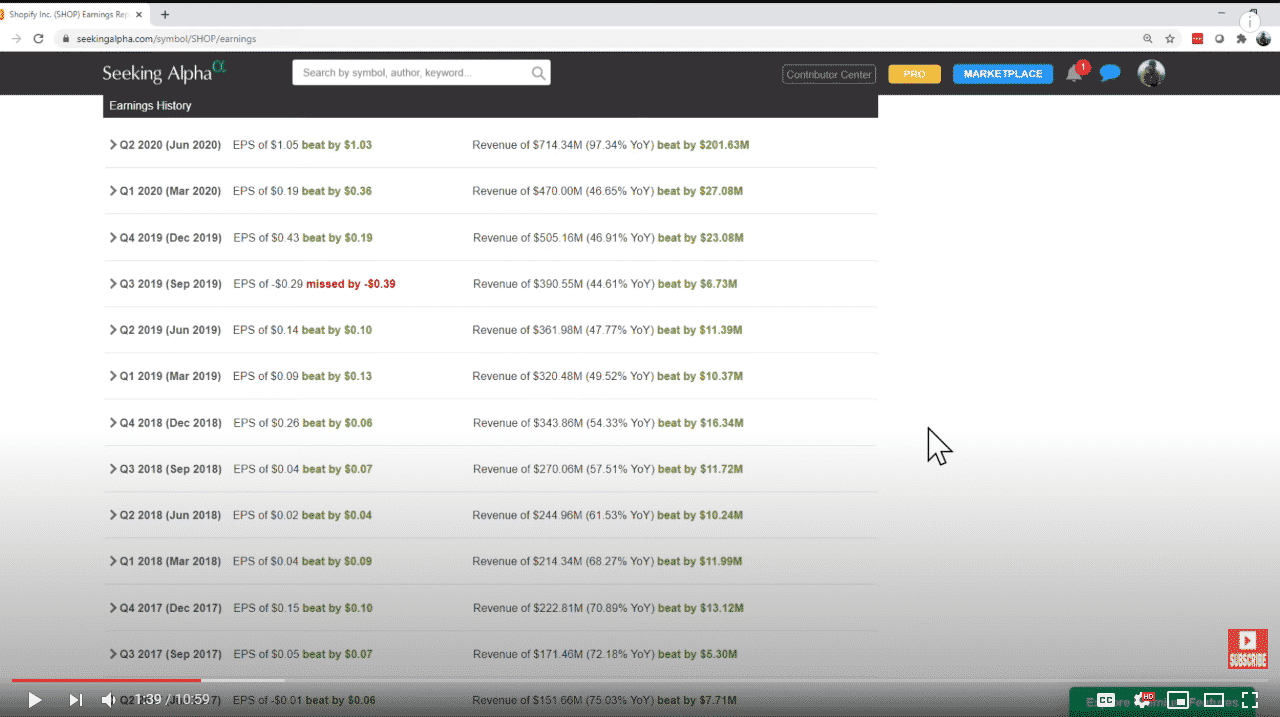
Task: Toggle closed captions on the video
Action: coord(1106,700)
